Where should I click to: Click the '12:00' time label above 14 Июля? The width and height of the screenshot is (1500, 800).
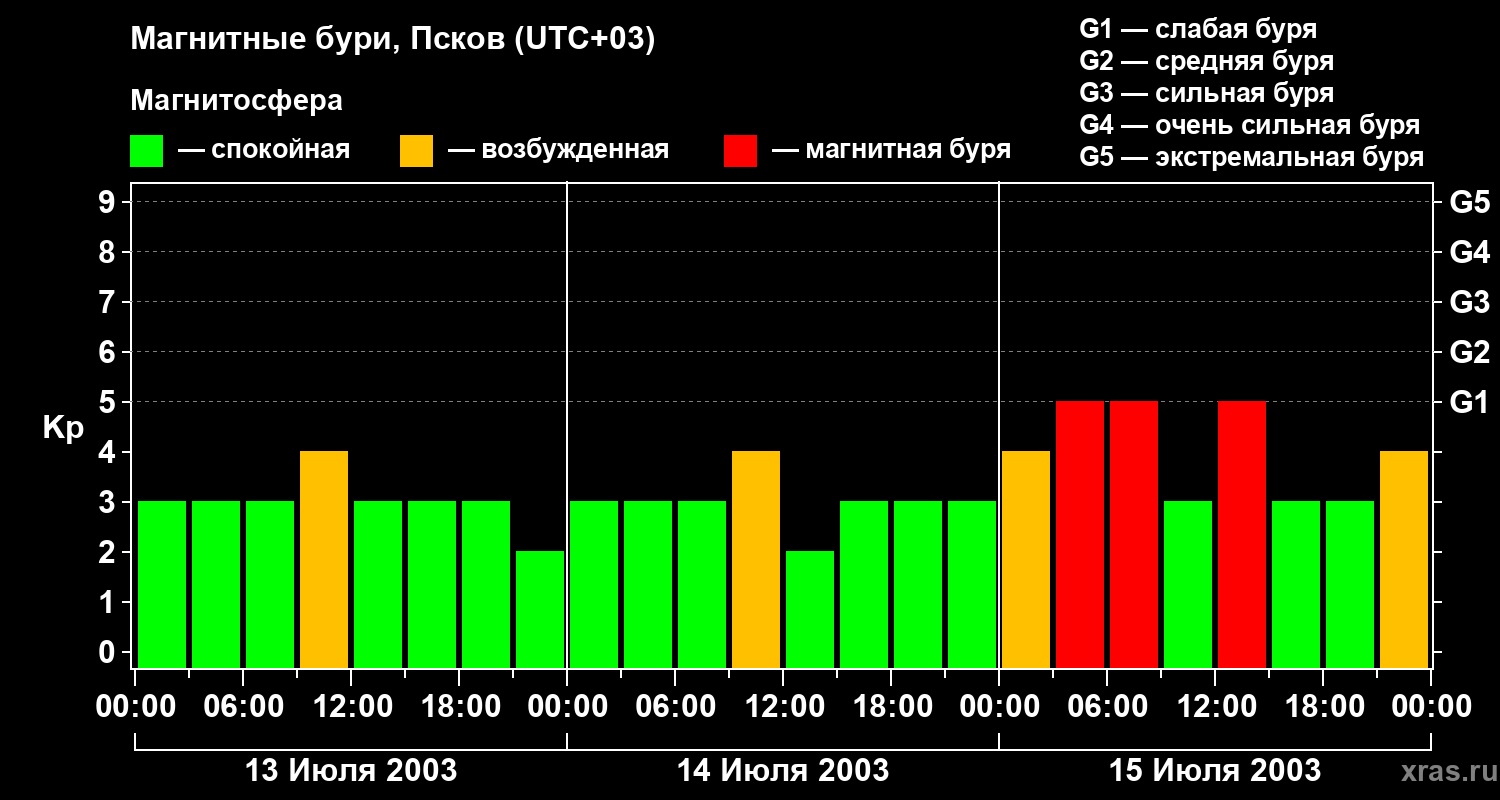tap(783, 707)
